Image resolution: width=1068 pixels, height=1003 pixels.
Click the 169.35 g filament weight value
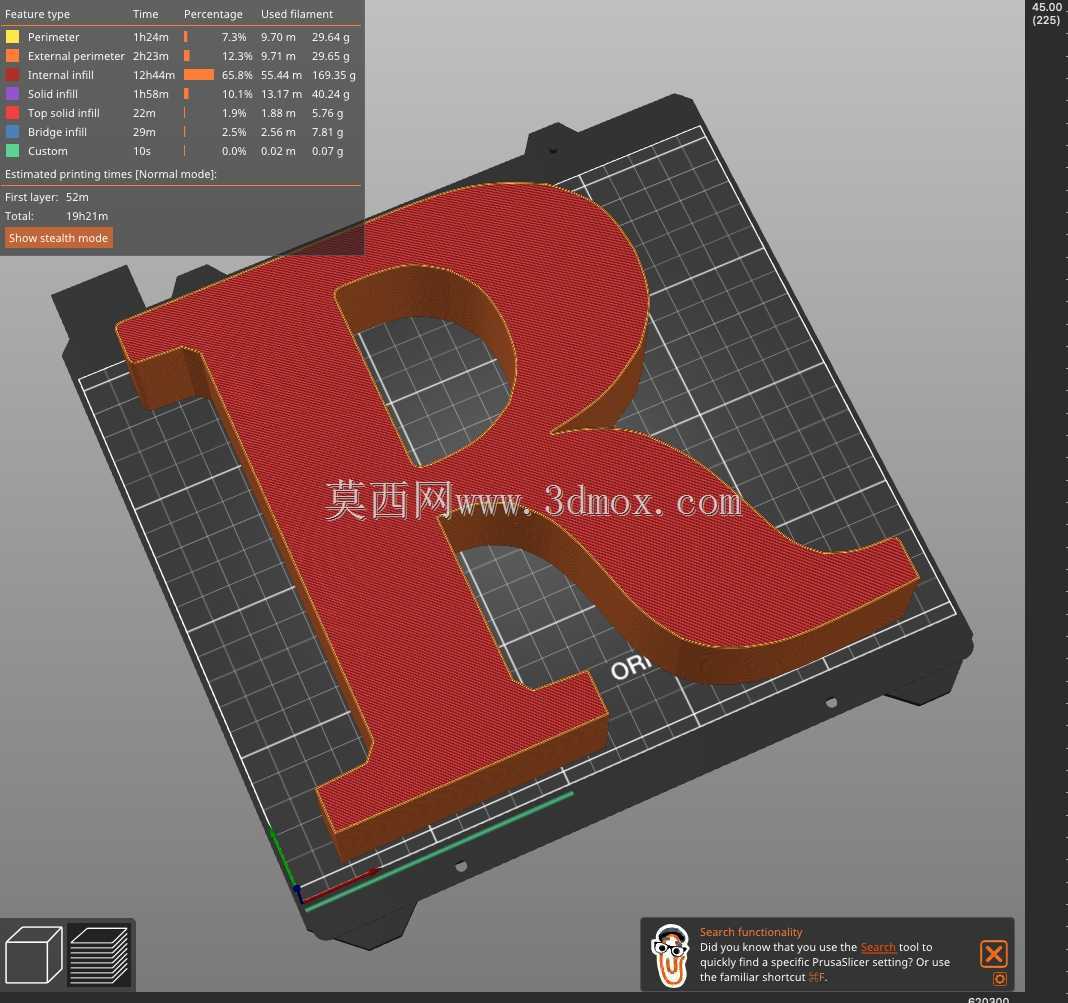coord(334,75)
